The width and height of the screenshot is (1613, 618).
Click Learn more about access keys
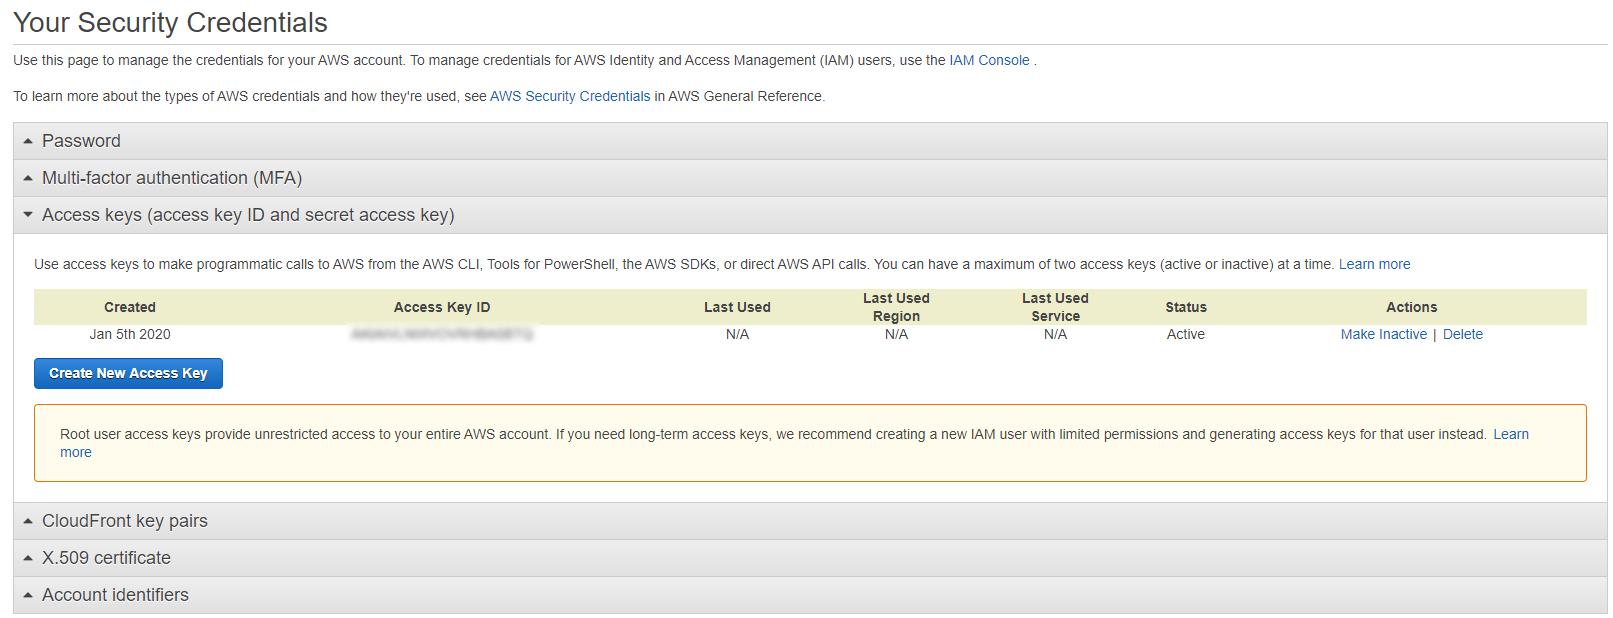tap(1374, 263)
